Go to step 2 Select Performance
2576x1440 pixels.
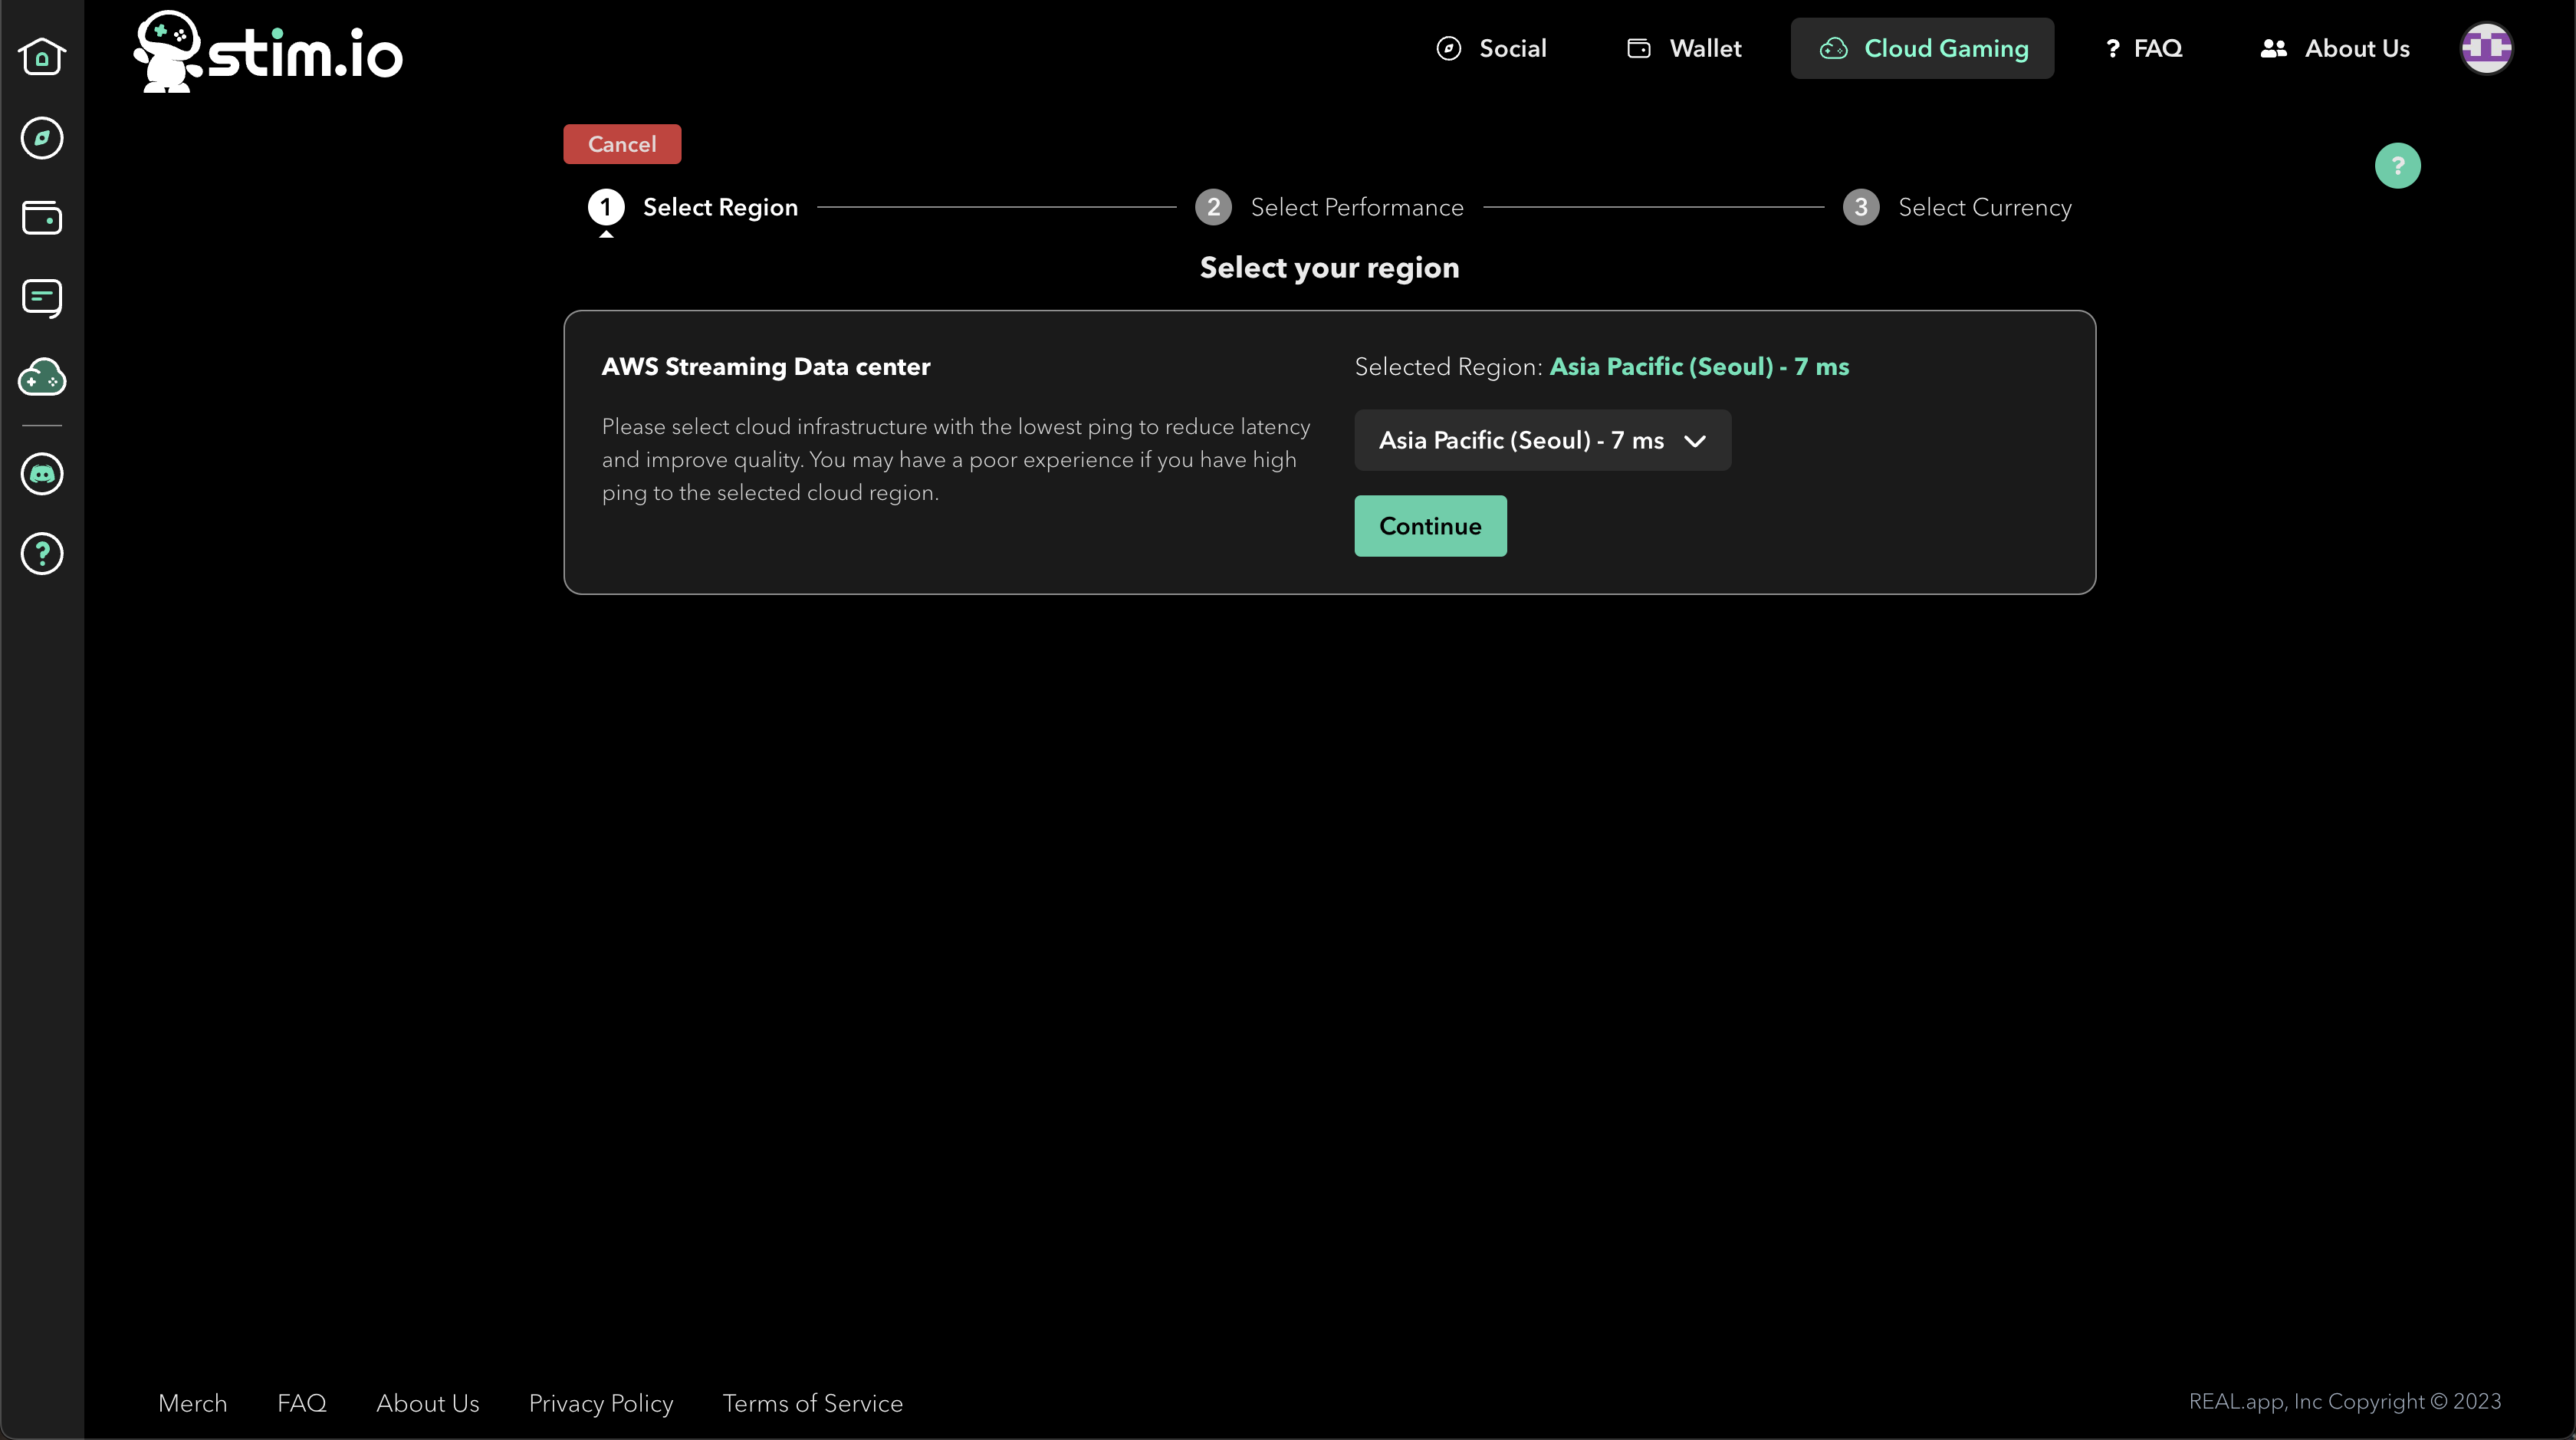coord(1330,207)
